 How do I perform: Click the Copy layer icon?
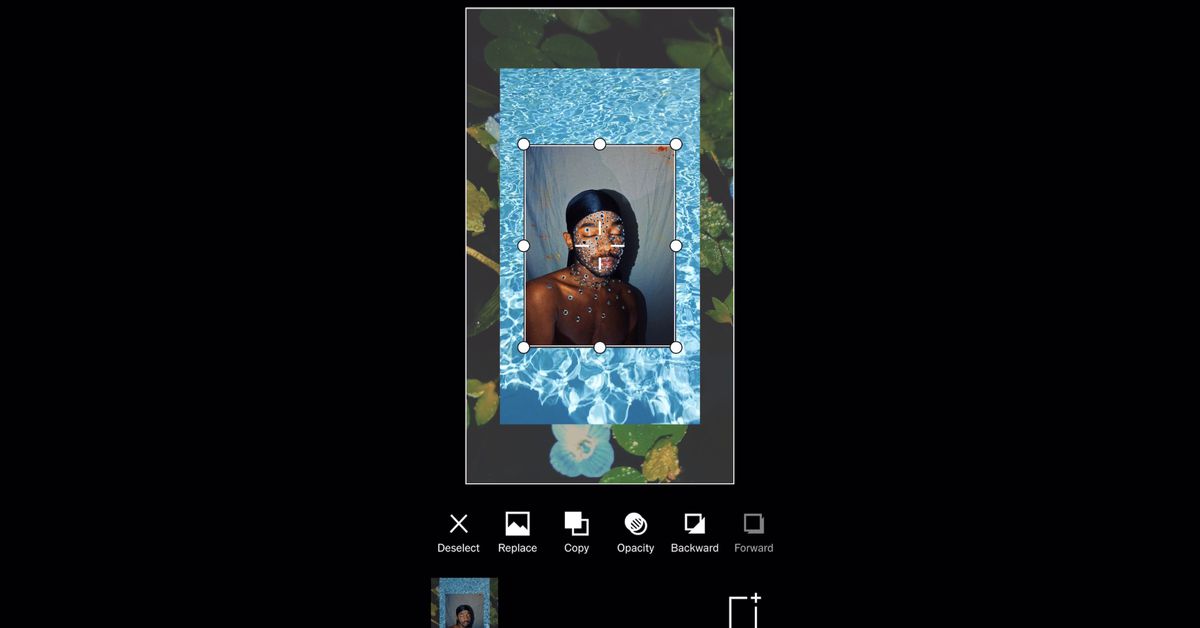(x=576, y=524)
